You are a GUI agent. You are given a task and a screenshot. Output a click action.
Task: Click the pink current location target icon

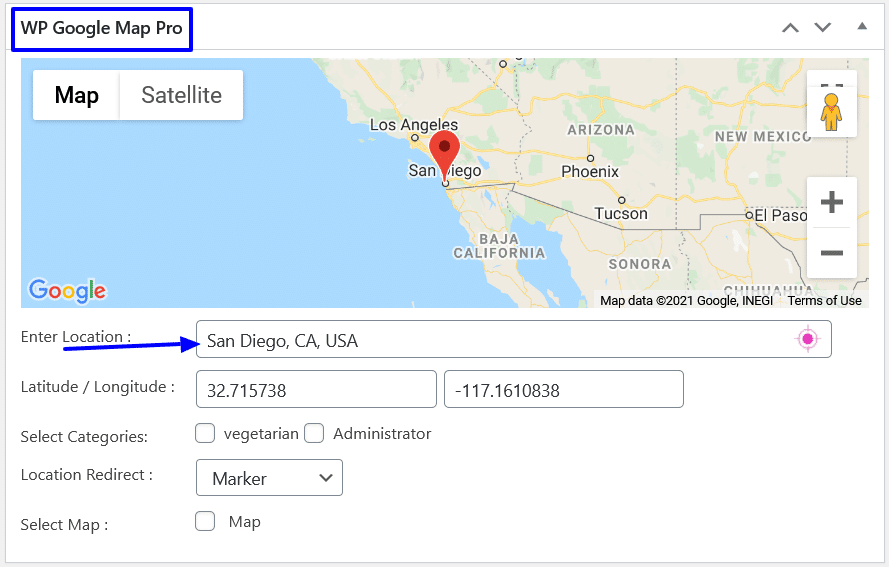[807, 340]
